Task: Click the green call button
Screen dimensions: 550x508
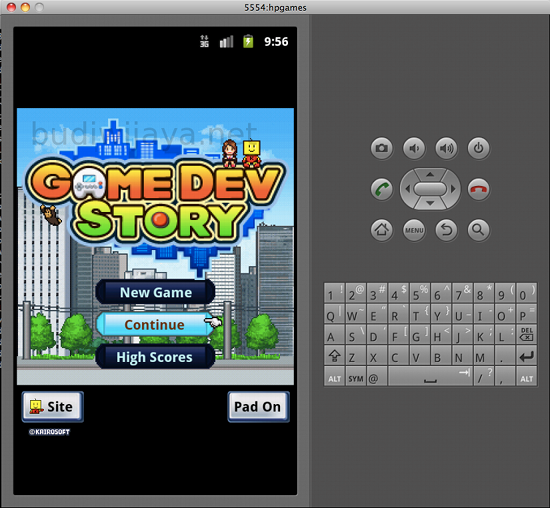Action: pos(382,189)
